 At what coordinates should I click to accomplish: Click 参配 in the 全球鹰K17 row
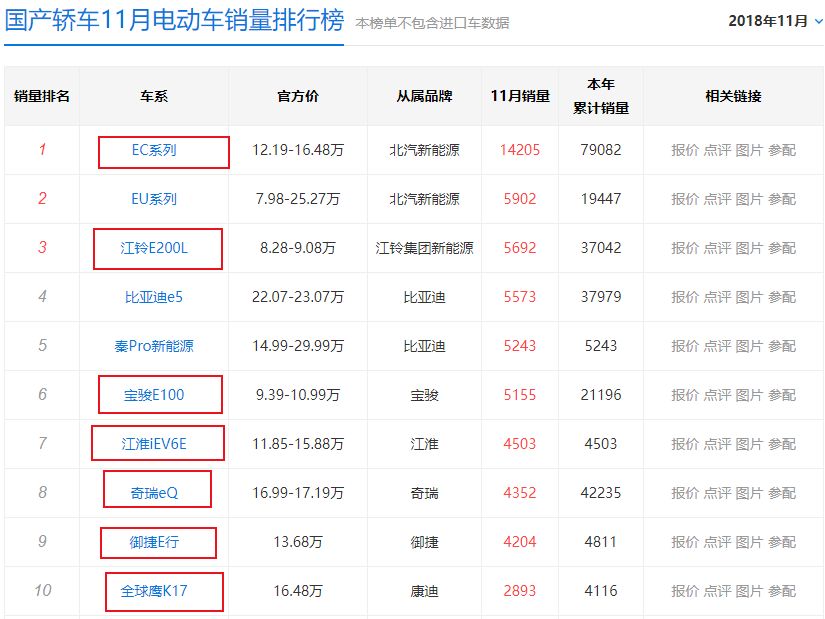(x=782, y=591)
